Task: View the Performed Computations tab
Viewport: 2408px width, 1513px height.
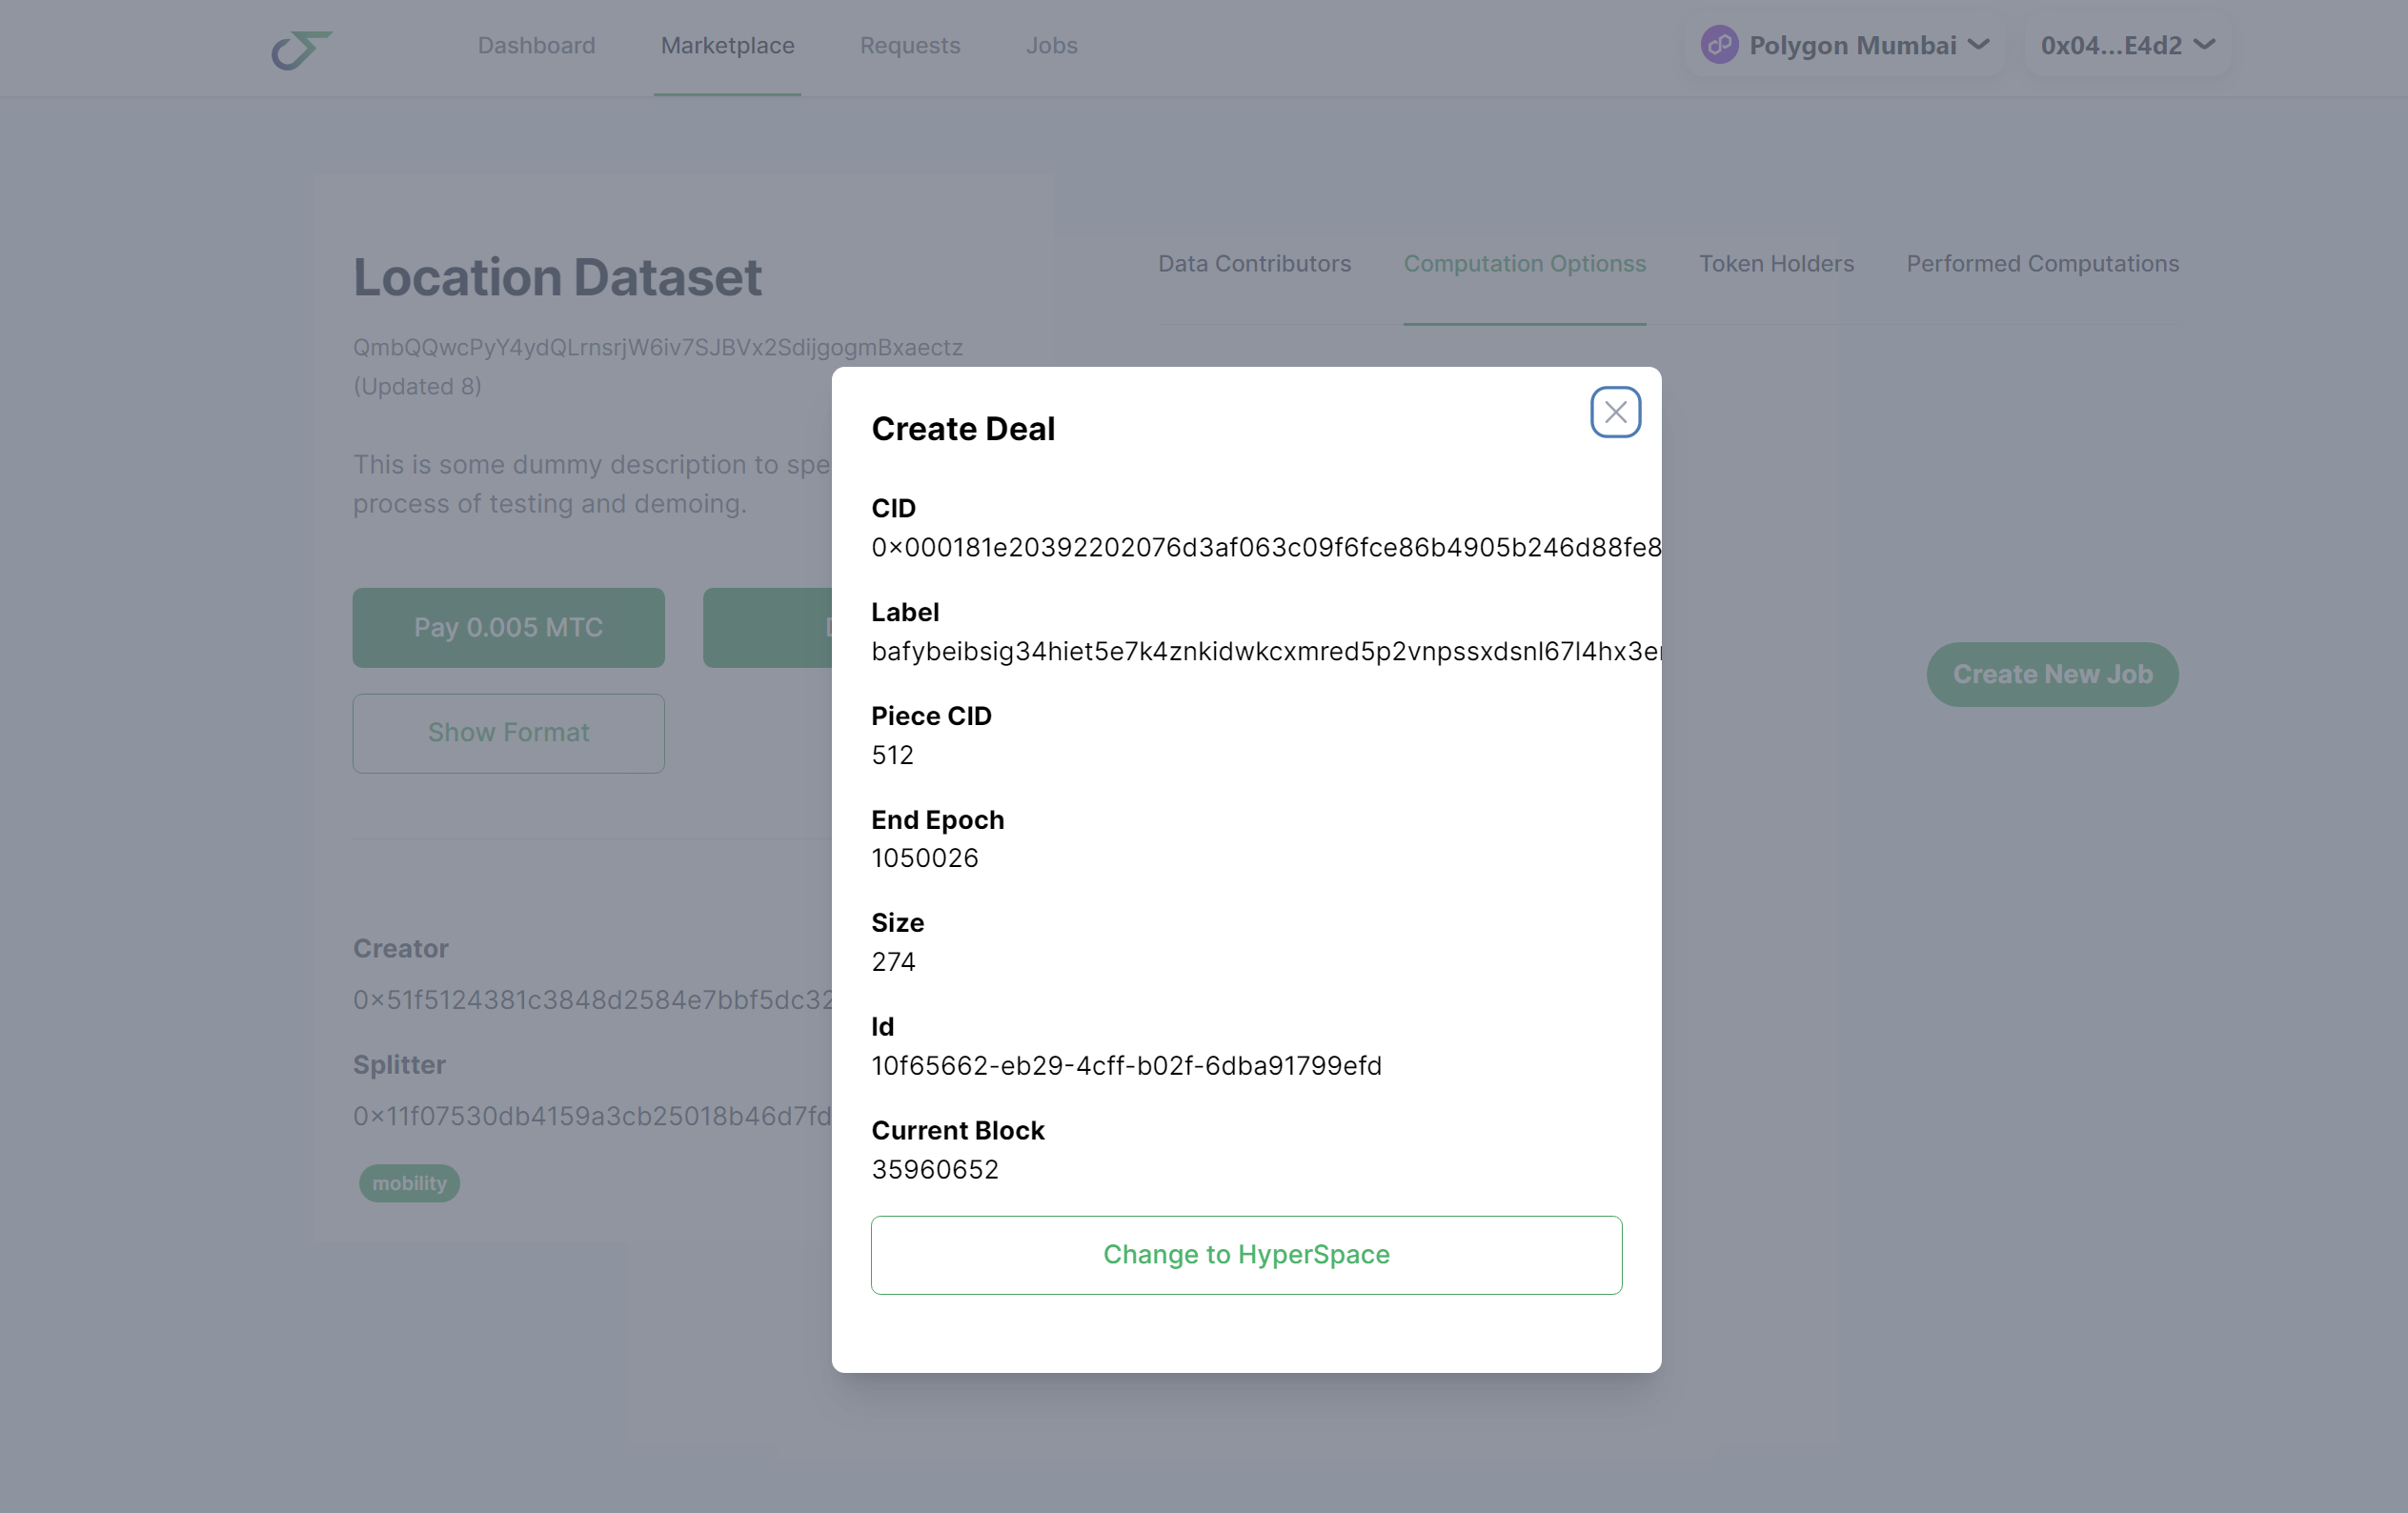Action: [x=2042, y=264]
